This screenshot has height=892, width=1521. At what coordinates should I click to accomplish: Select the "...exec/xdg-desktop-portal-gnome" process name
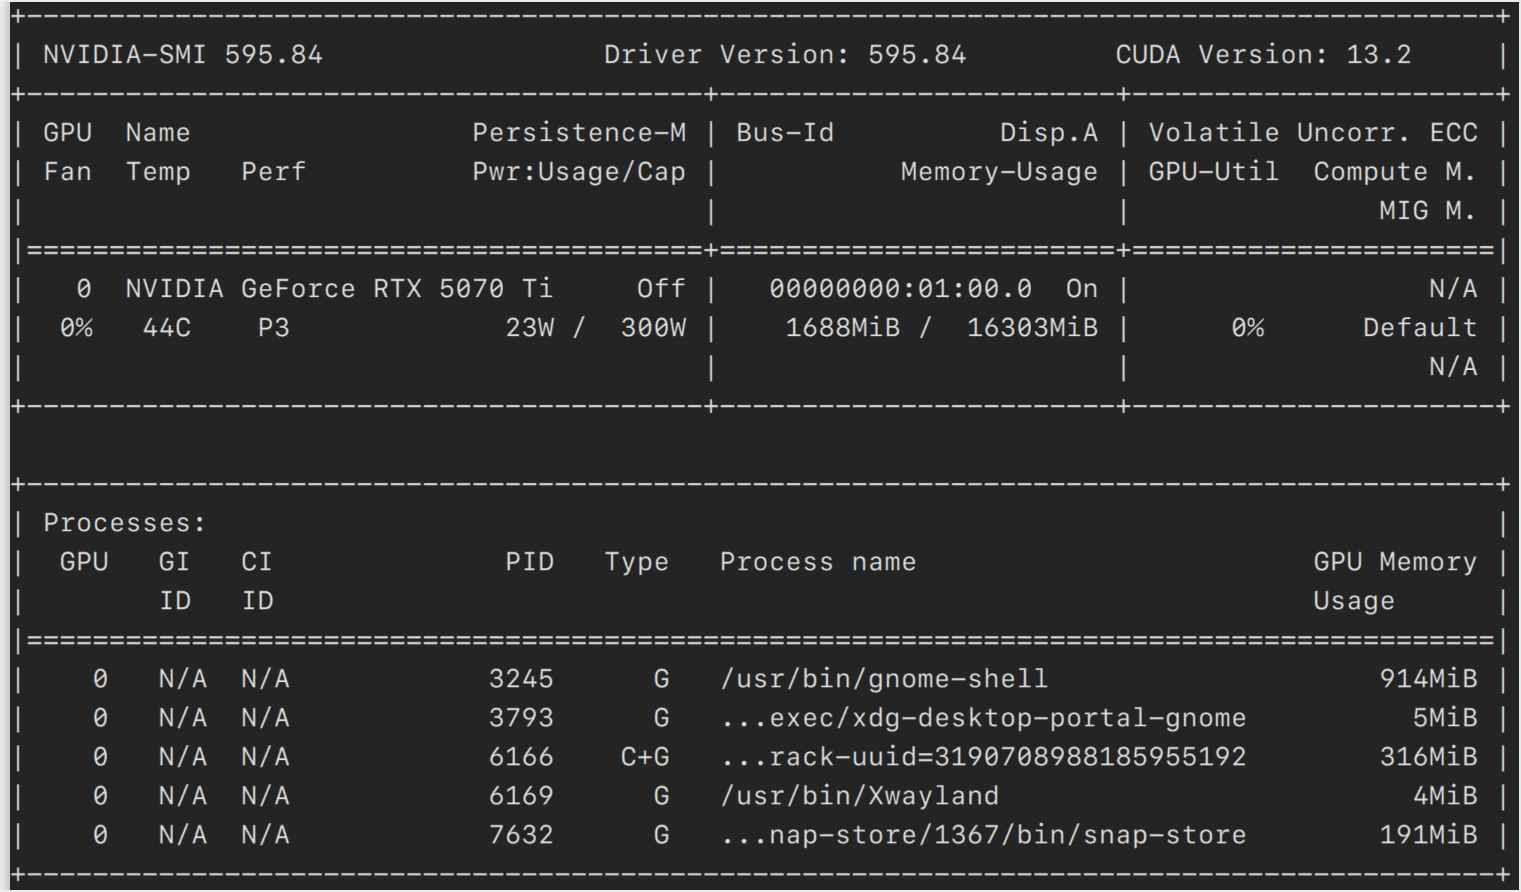coord(983,718)
